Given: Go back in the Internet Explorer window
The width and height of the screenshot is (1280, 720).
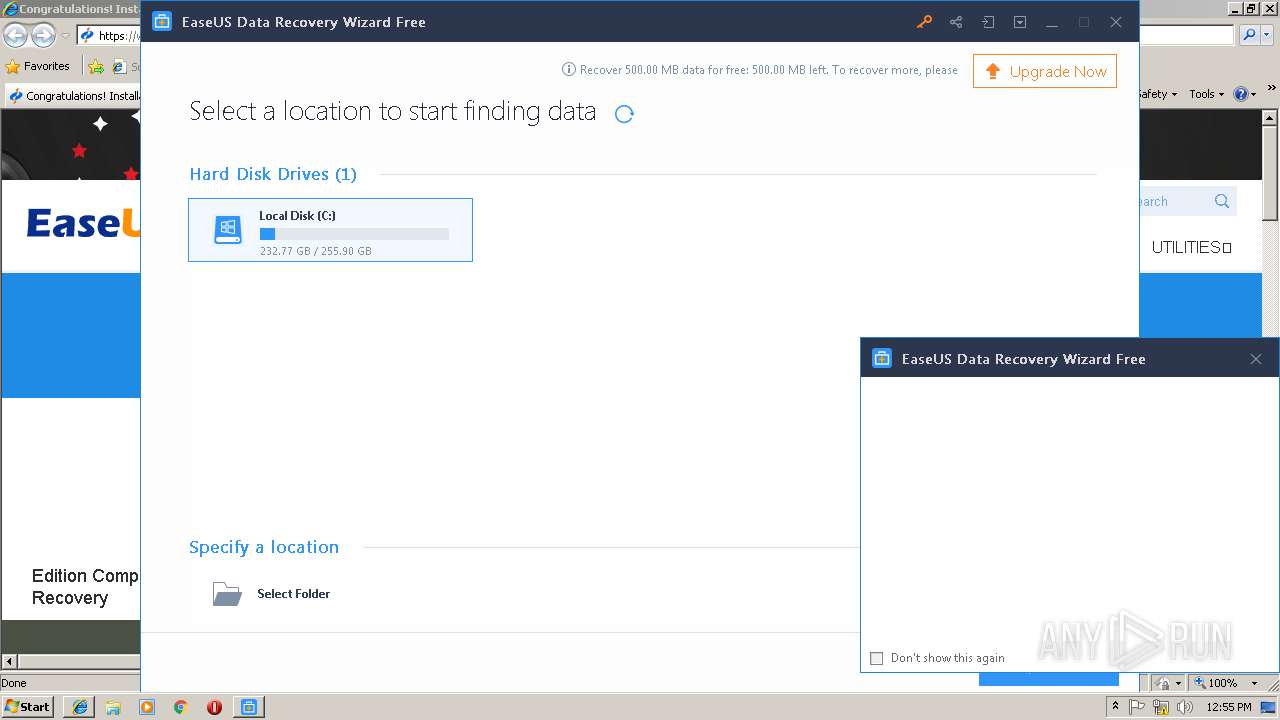Looking at the screenshot, I should 15,36.
